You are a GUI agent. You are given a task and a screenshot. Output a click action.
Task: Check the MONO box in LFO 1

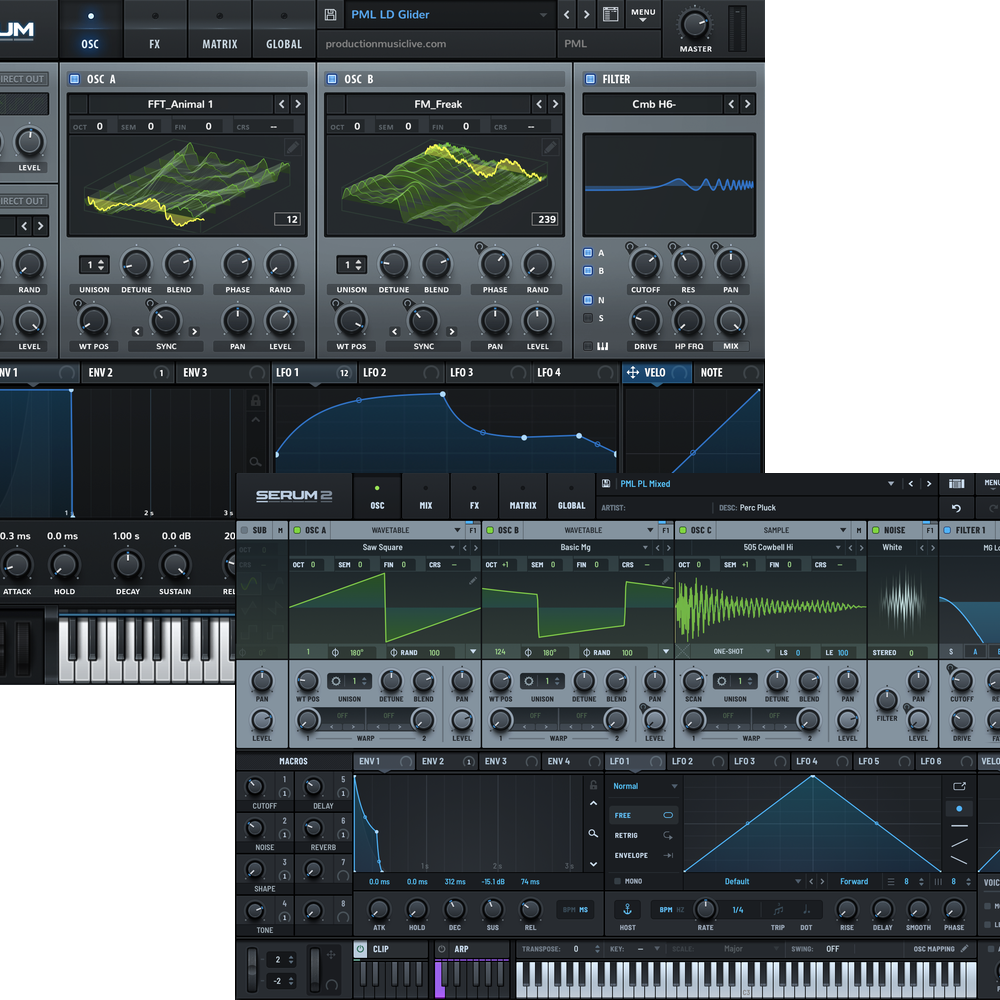(x=617, y=882)
